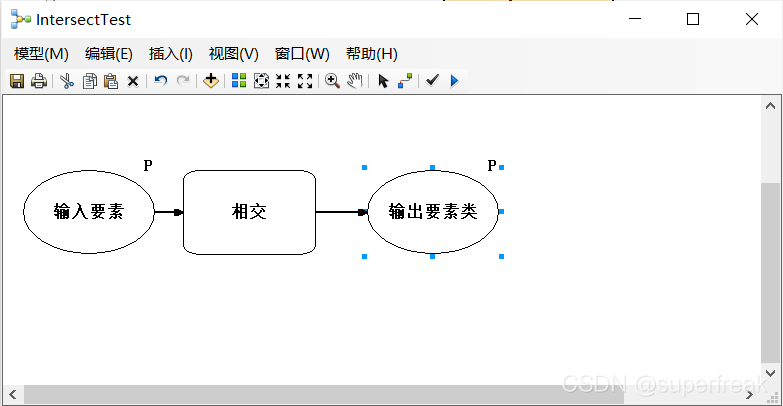This screenshot has height=406, width=783.
Task: Click the right arrow of the horizontal scrollbar
Action: (749, 395)
